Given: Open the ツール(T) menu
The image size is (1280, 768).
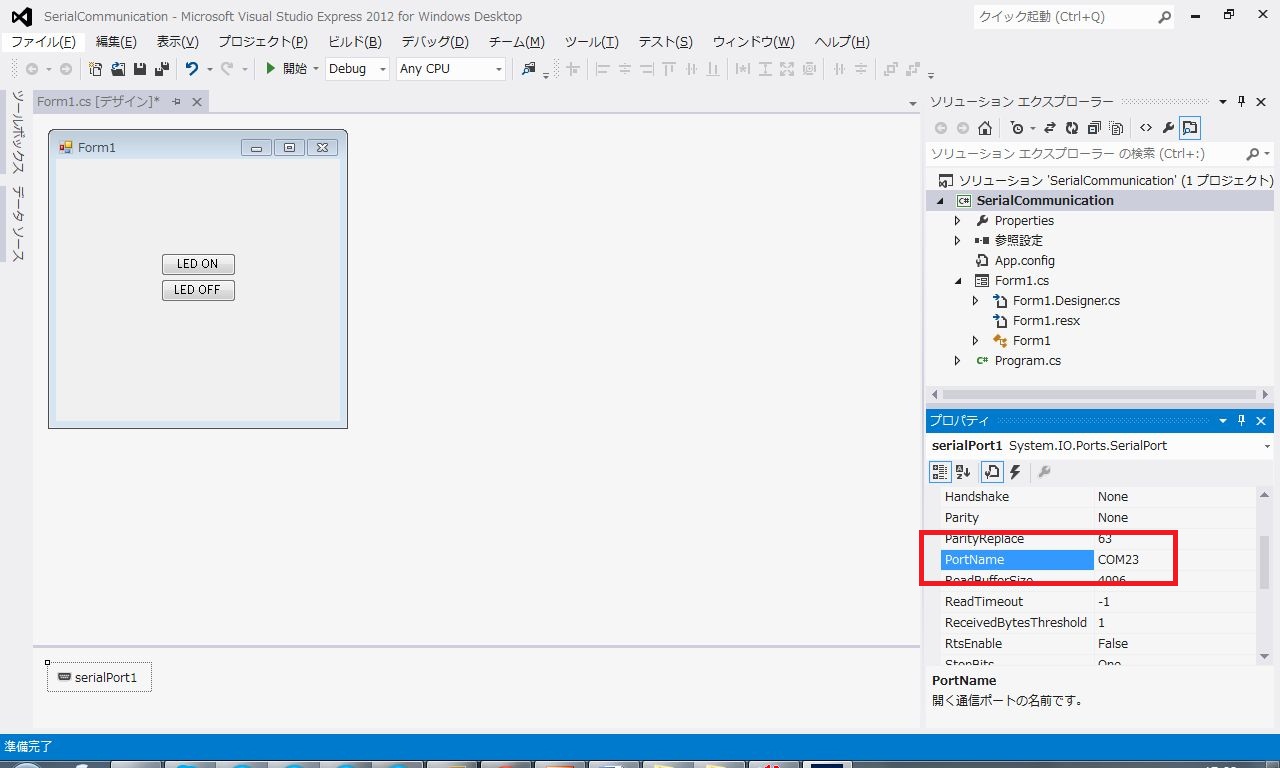Looking at the screenshot, I should click(x=591, y=42).
